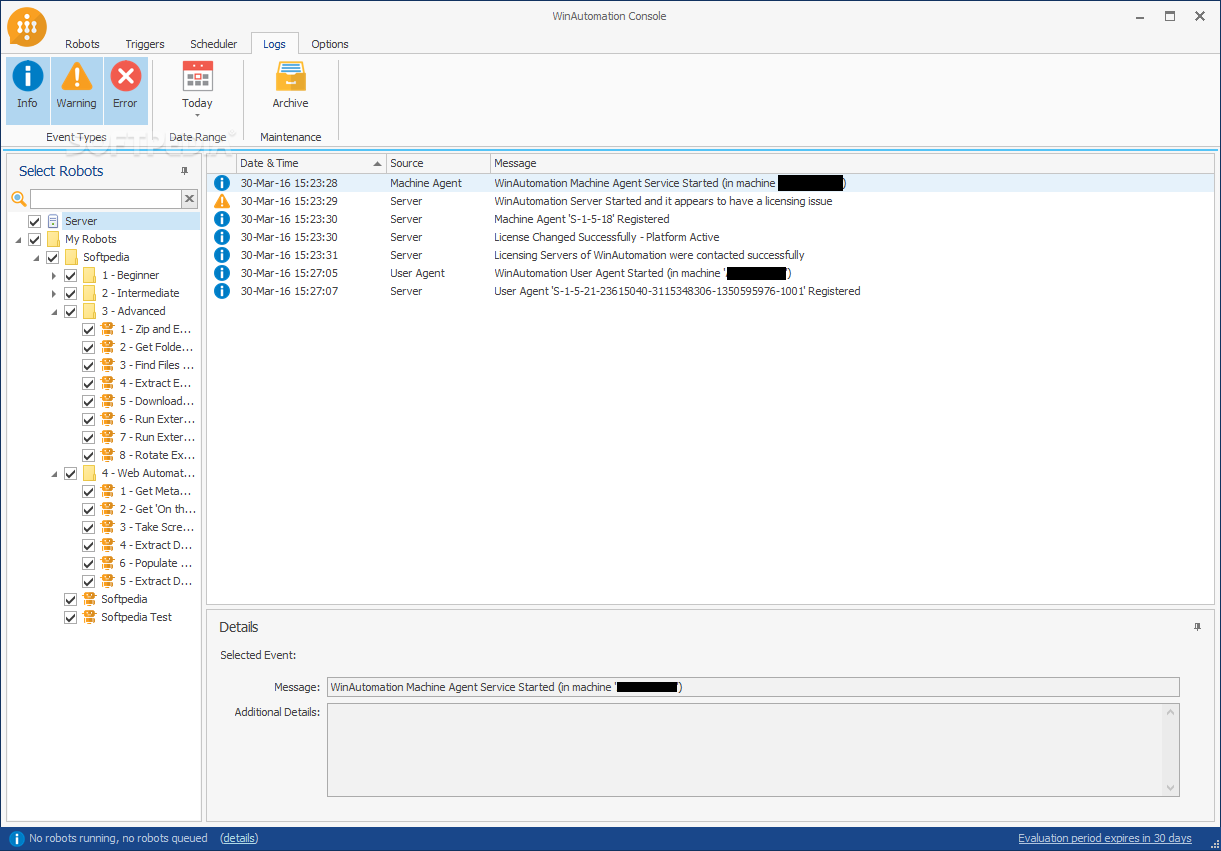Uncheck the 4 - Extract E... robot checkbox
This screenshot has width=1221, height=851.
(x=89, y=383)
